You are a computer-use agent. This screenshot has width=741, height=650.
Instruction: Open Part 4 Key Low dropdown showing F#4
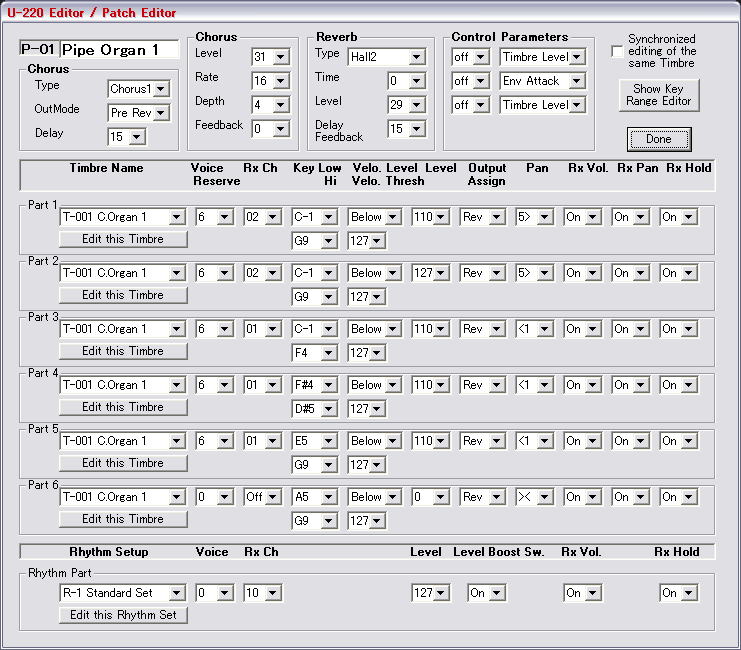(314, 385)
